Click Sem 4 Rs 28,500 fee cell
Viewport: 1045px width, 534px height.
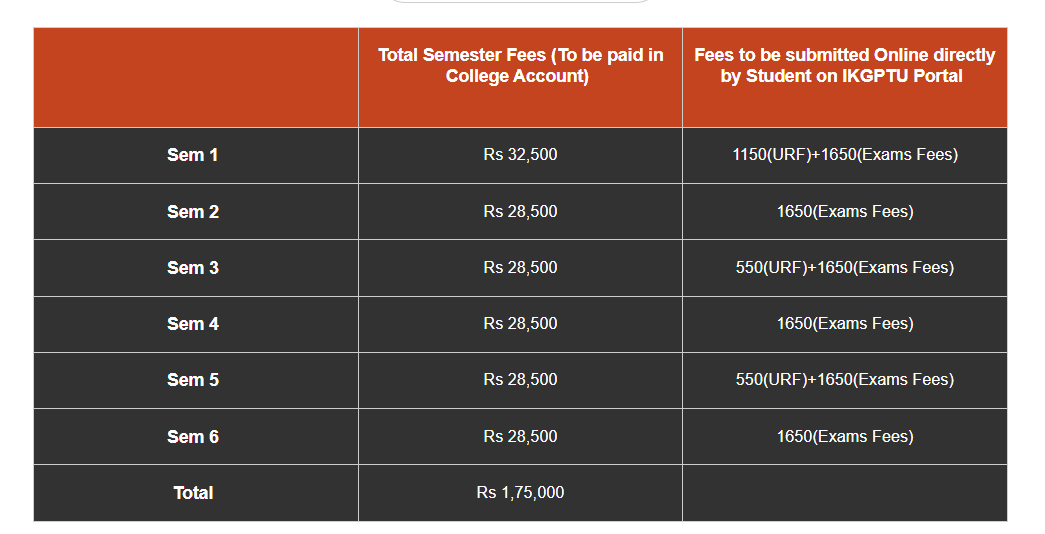(x=520, y=324)
